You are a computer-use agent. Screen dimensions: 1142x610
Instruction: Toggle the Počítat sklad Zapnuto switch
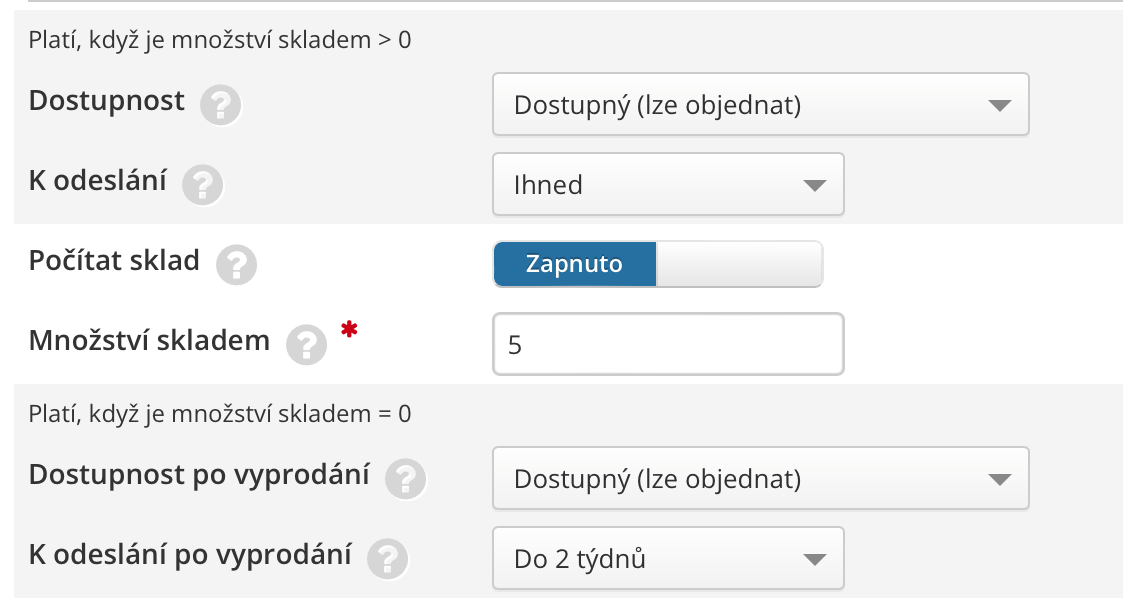(x=574, y=264)
